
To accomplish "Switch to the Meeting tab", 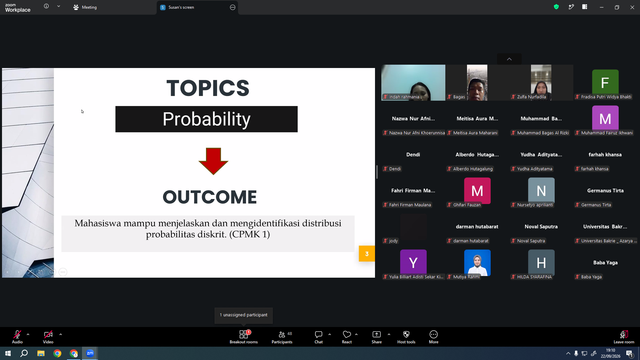I will tap(85, 7).
